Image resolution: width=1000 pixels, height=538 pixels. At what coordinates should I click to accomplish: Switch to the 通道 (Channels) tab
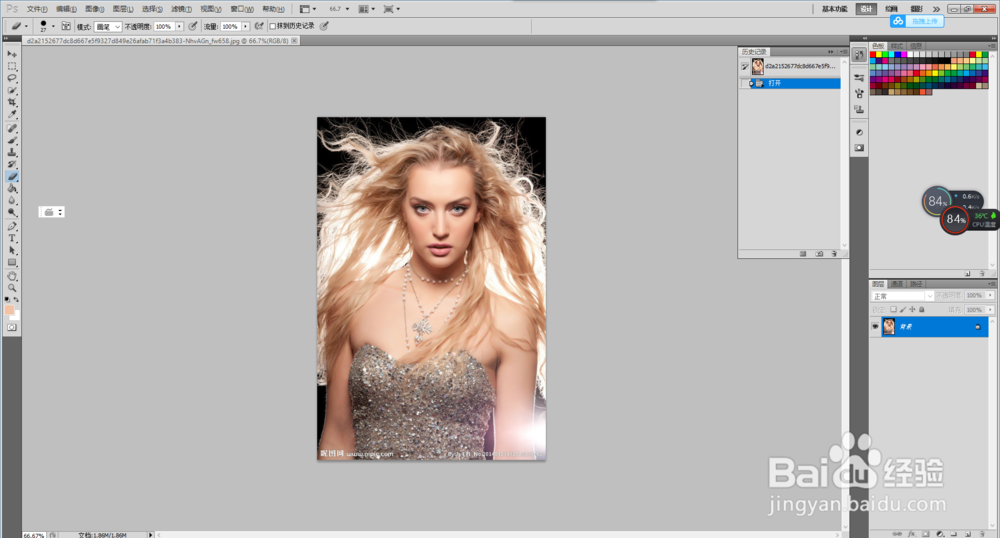897,284
